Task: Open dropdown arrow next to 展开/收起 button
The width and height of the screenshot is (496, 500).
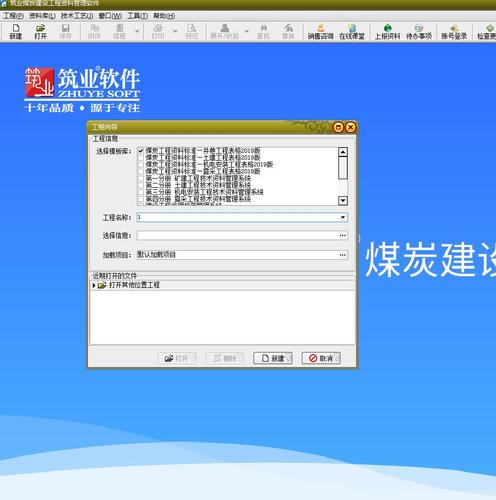Action: 247,31
